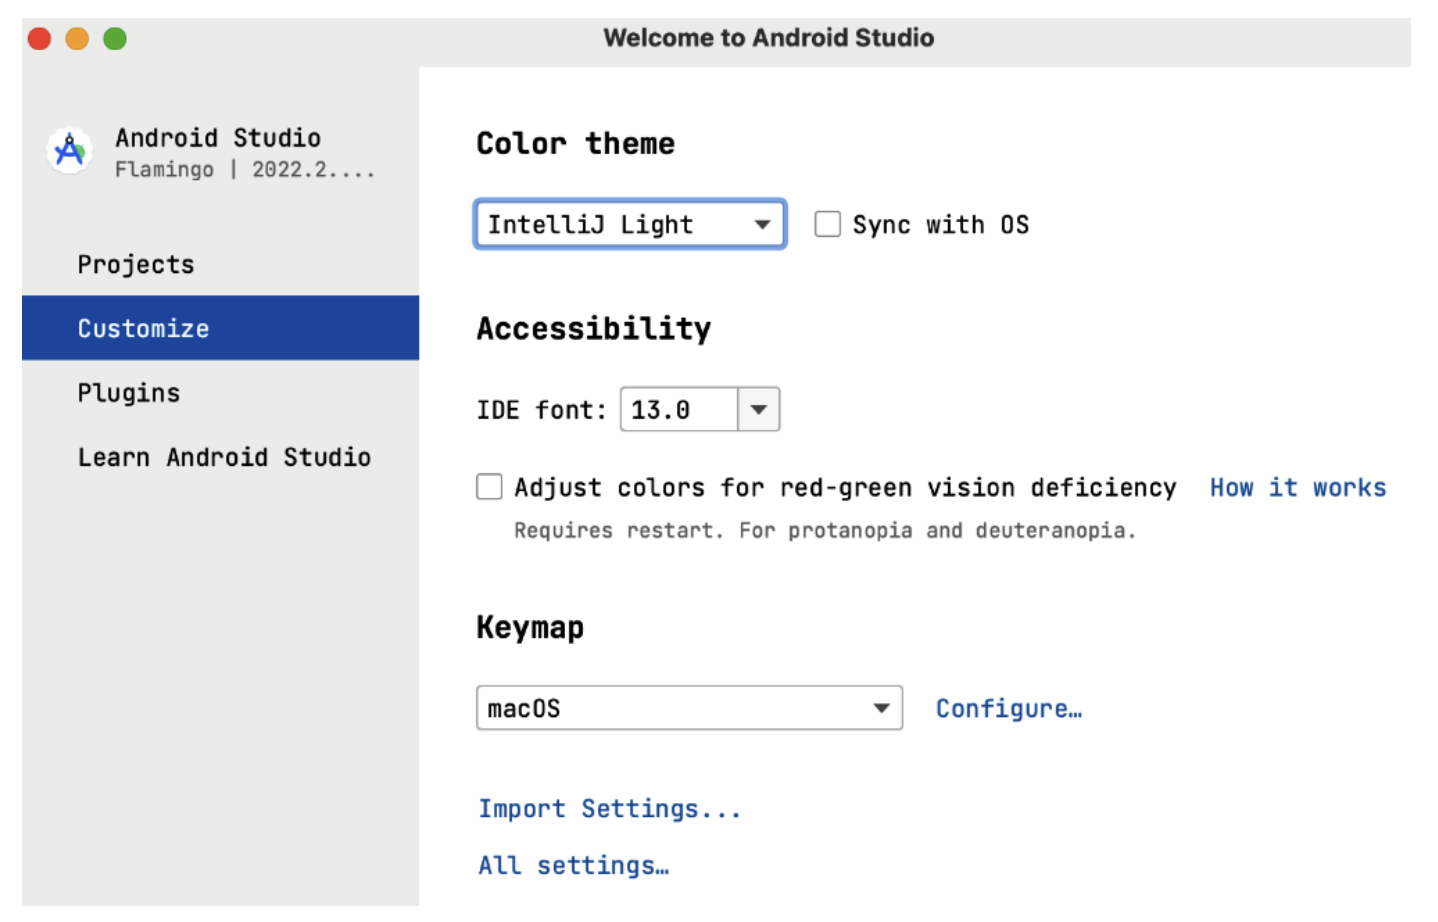Expand the IDE font size dropdown arrow
The width and height of the screenshot is (1438, 922).
point(759,409)
